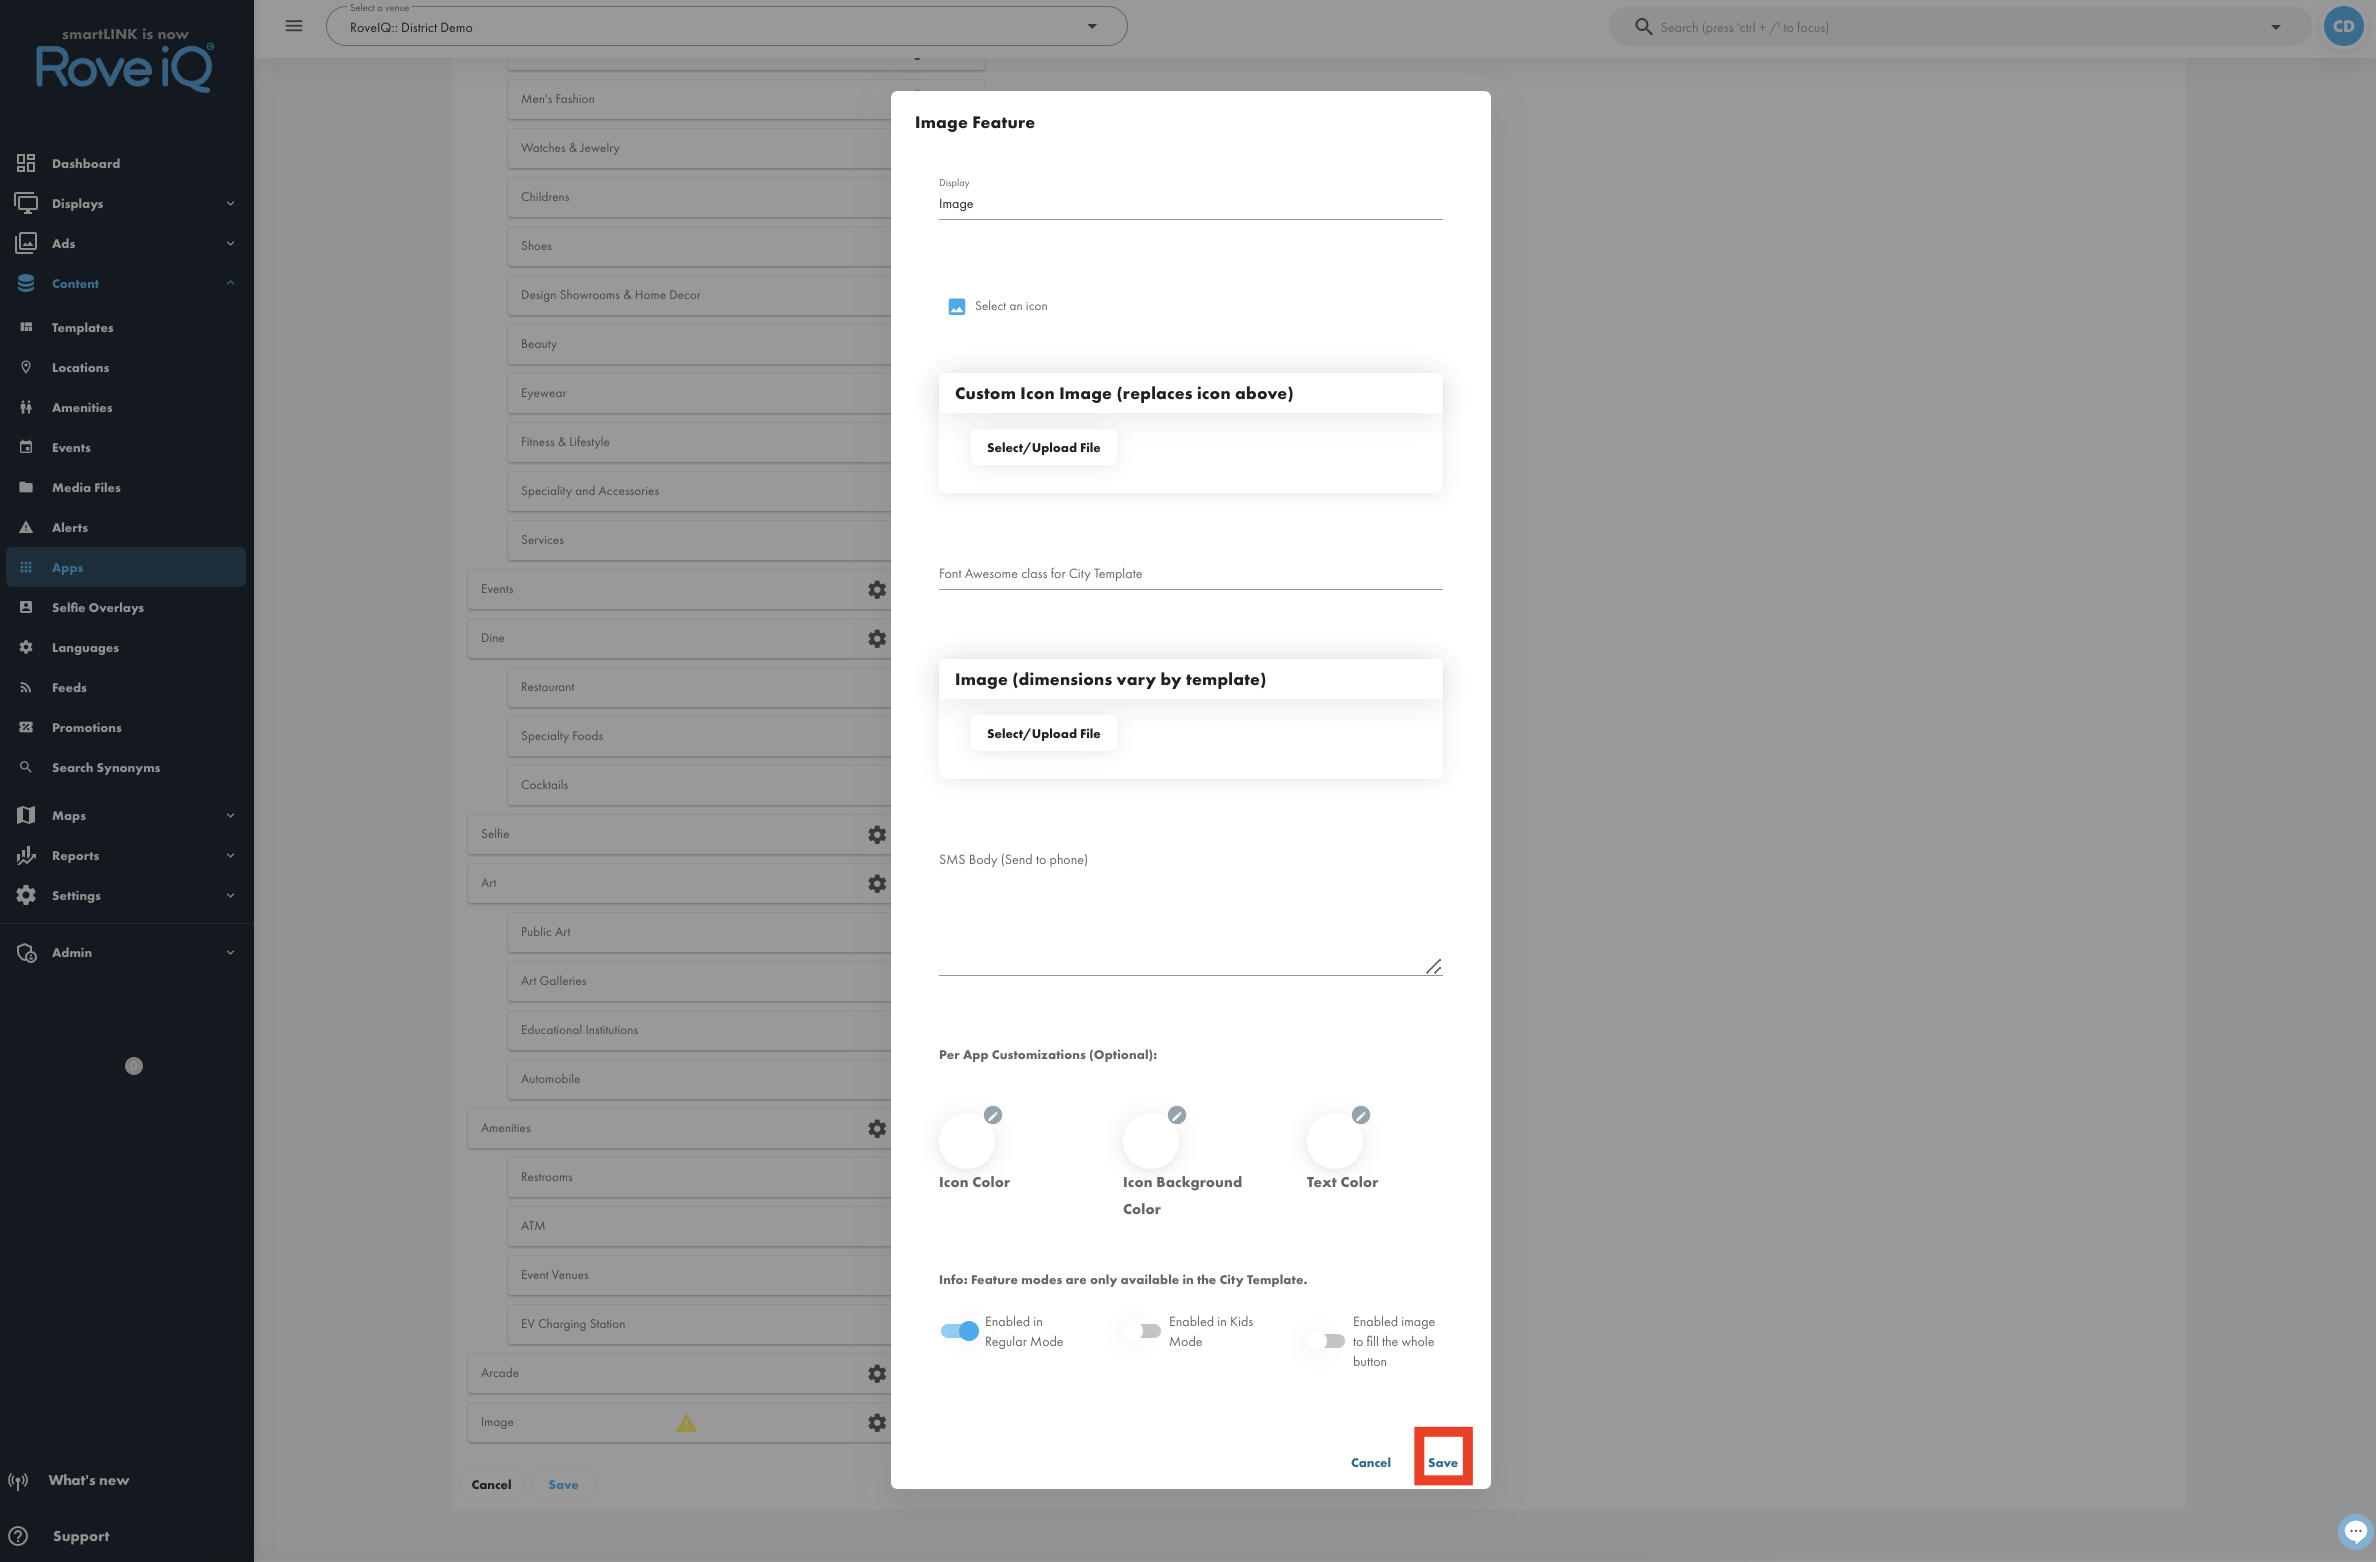
Task: Click the warning triangle on Image row
Action: click(x=686, y=1422)
